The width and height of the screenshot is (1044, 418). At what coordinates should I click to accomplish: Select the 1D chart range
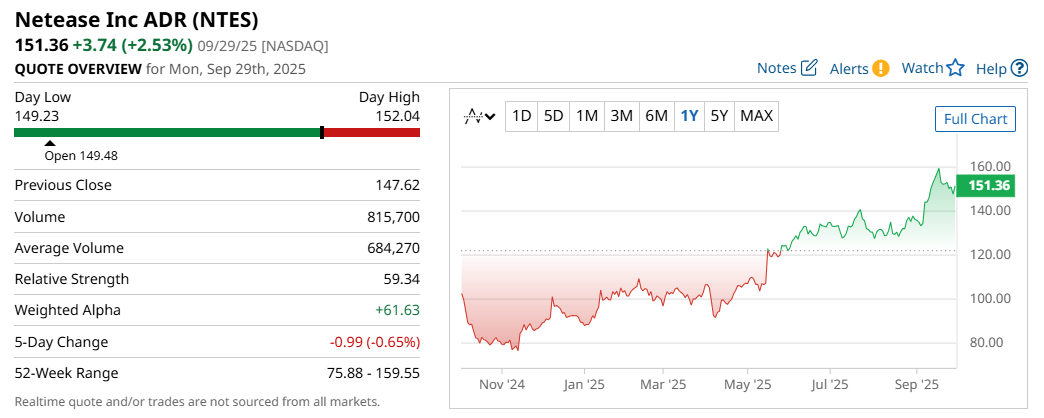click(x=521, y=116)
